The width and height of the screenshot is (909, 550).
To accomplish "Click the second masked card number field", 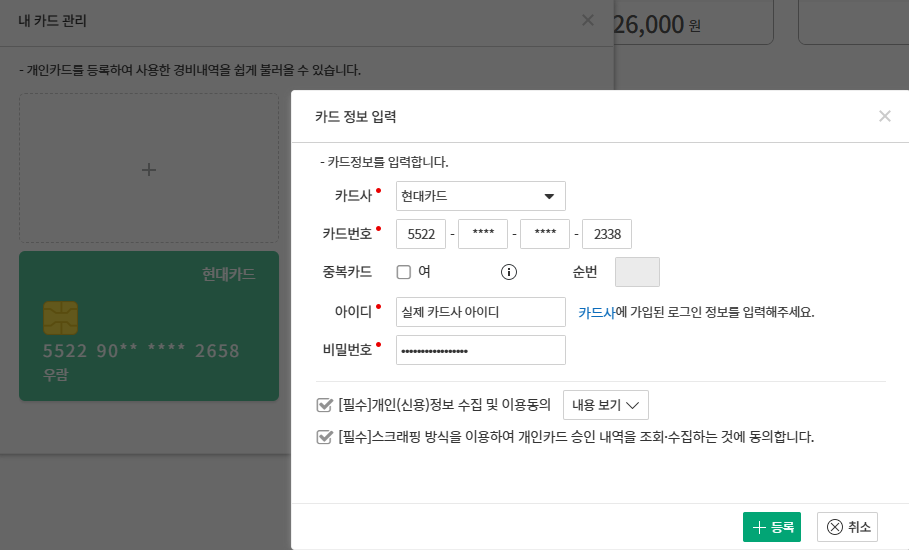I will click(x=483, y=234).
